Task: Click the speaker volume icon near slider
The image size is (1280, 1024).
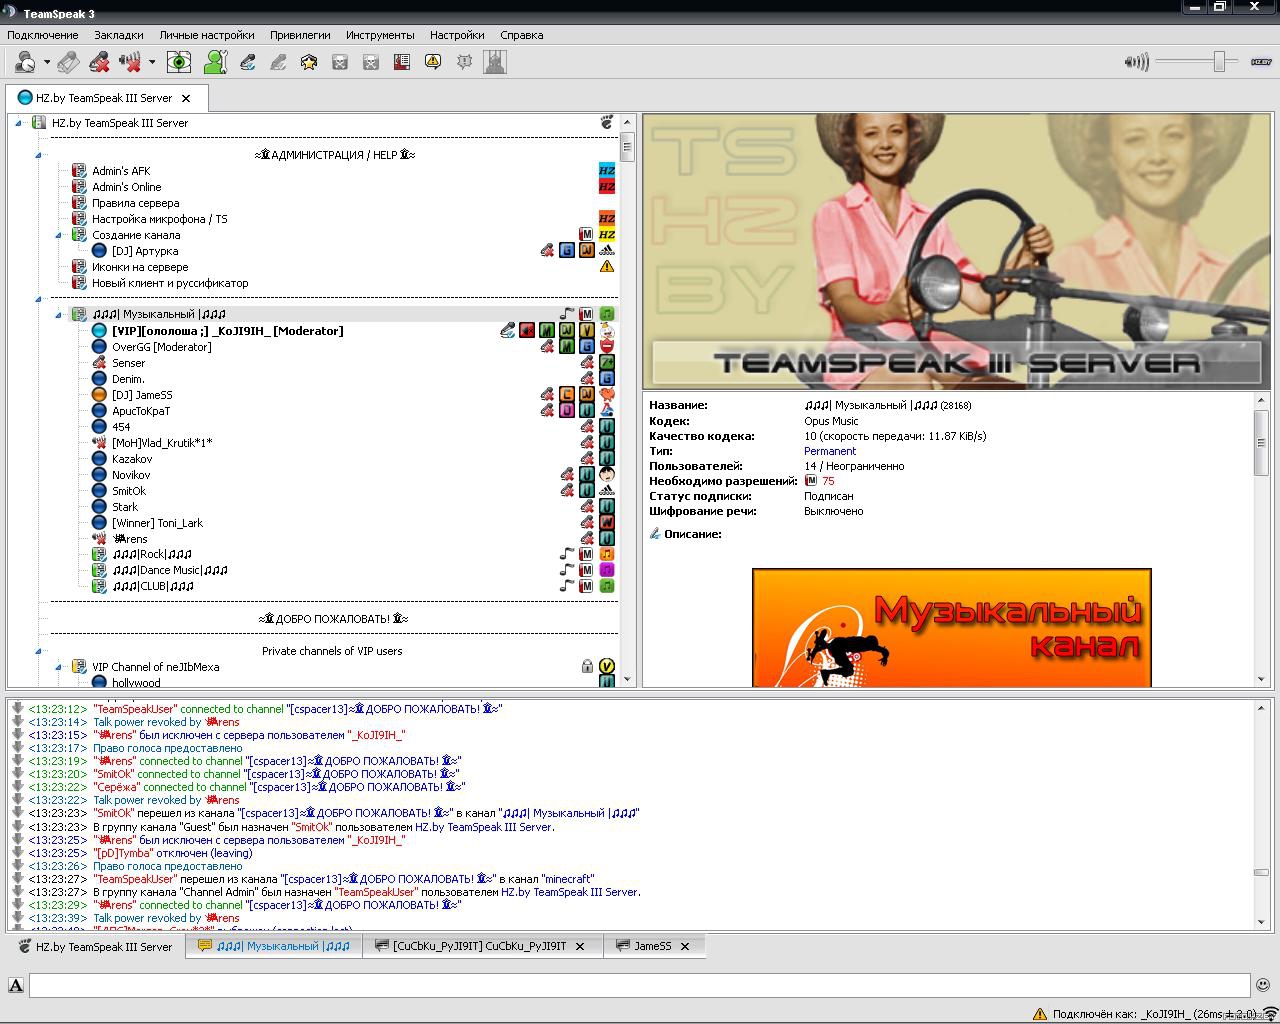Action: (1137, 62)
